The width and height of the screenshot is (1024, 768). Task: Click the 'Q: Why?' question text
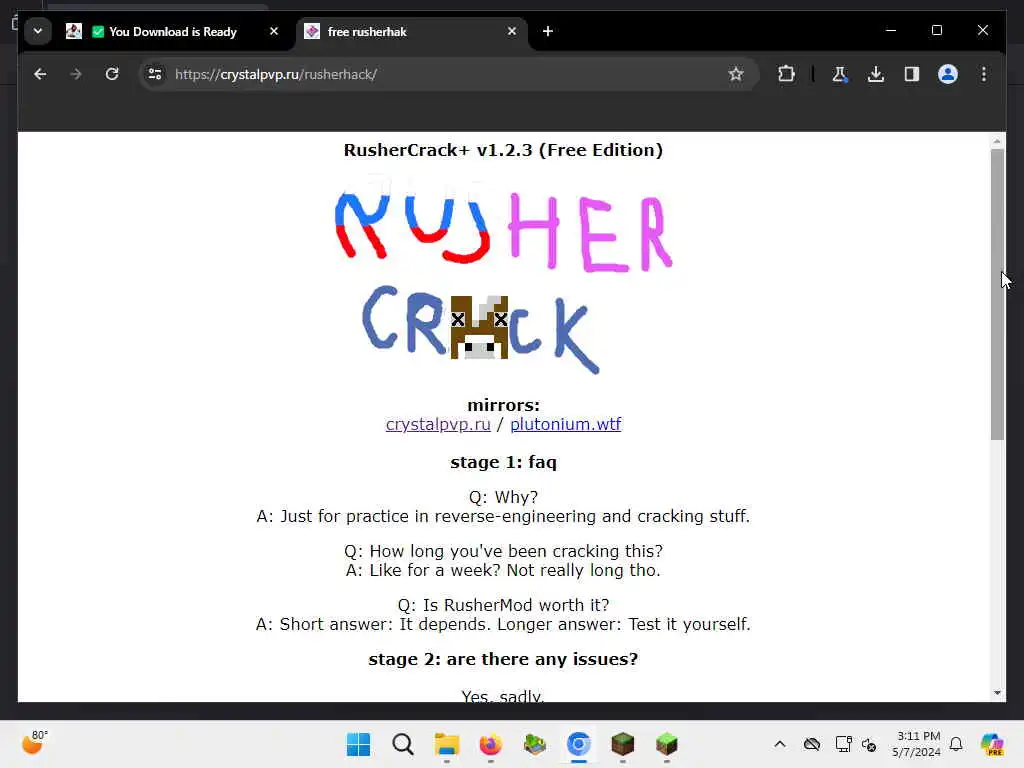click(x=504, y=498)
